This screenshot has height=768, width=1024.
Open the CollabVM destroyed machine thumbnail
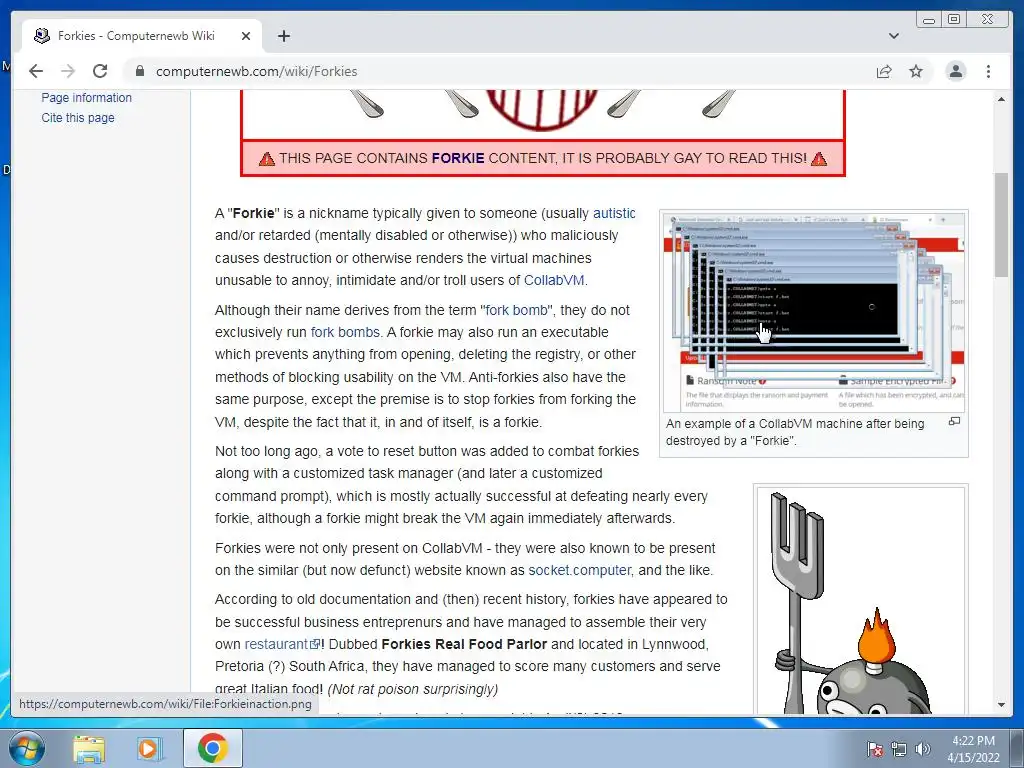814,312
